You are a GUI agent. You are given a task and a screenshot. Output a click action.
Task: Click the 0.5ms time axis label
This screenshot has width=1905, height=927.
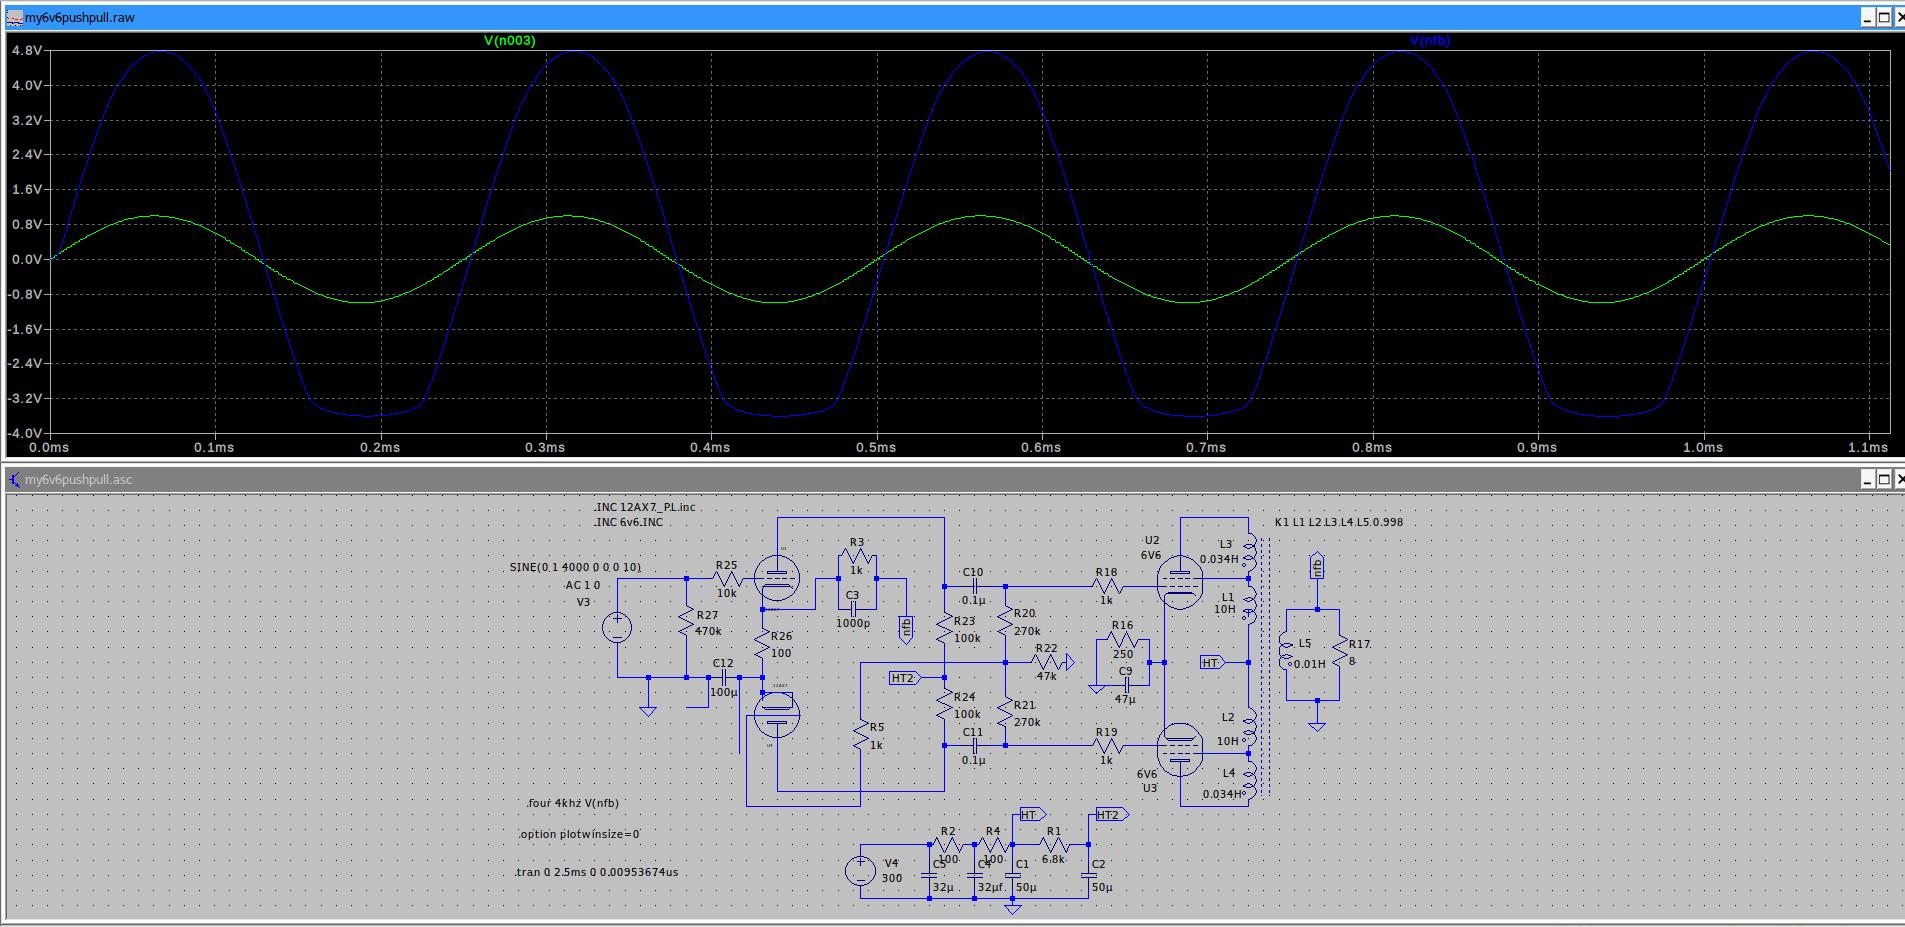875,447
